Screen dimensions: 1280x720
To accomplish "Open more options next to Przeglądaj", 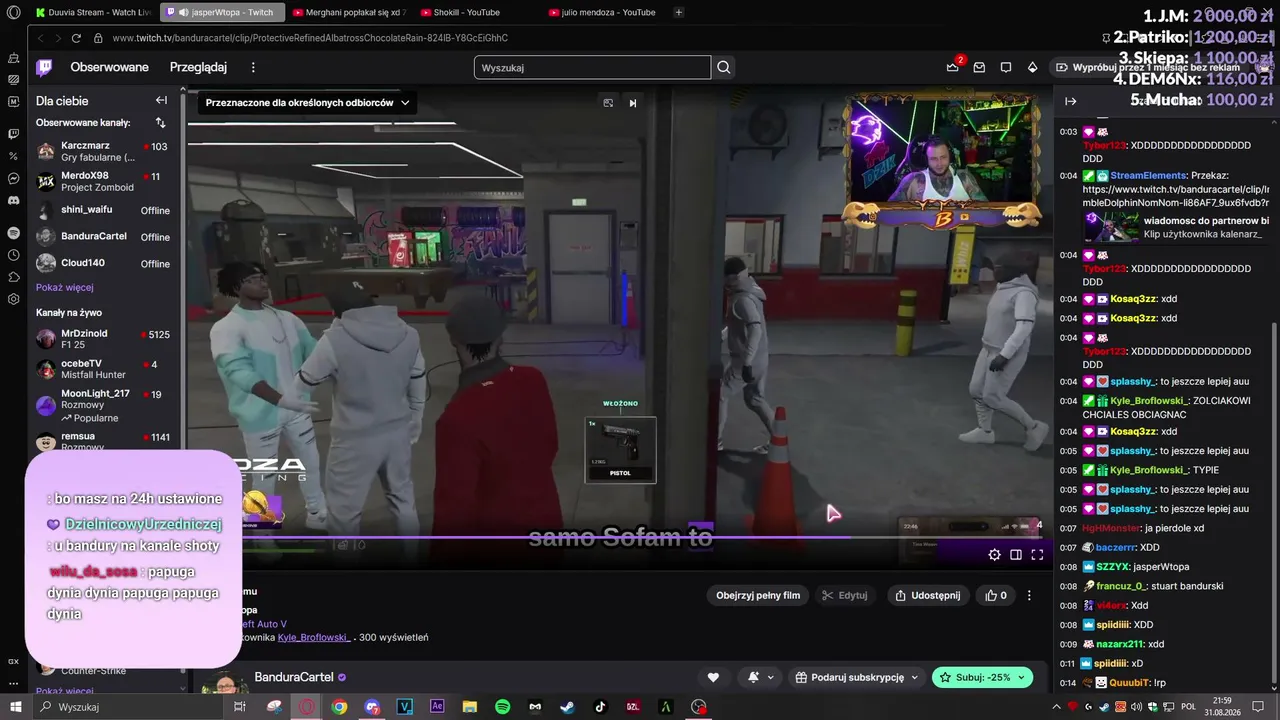I will pos(253,67).
